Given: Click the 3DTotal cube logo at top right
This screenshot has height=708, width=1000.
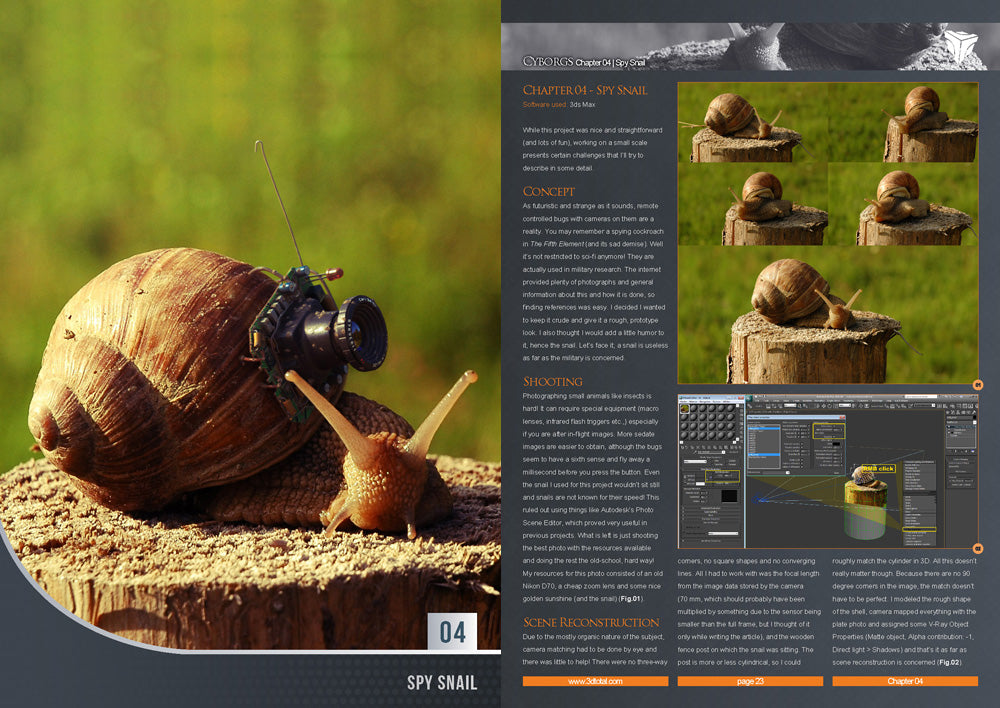Looking at the screenshot, I should tap(965, 45).
